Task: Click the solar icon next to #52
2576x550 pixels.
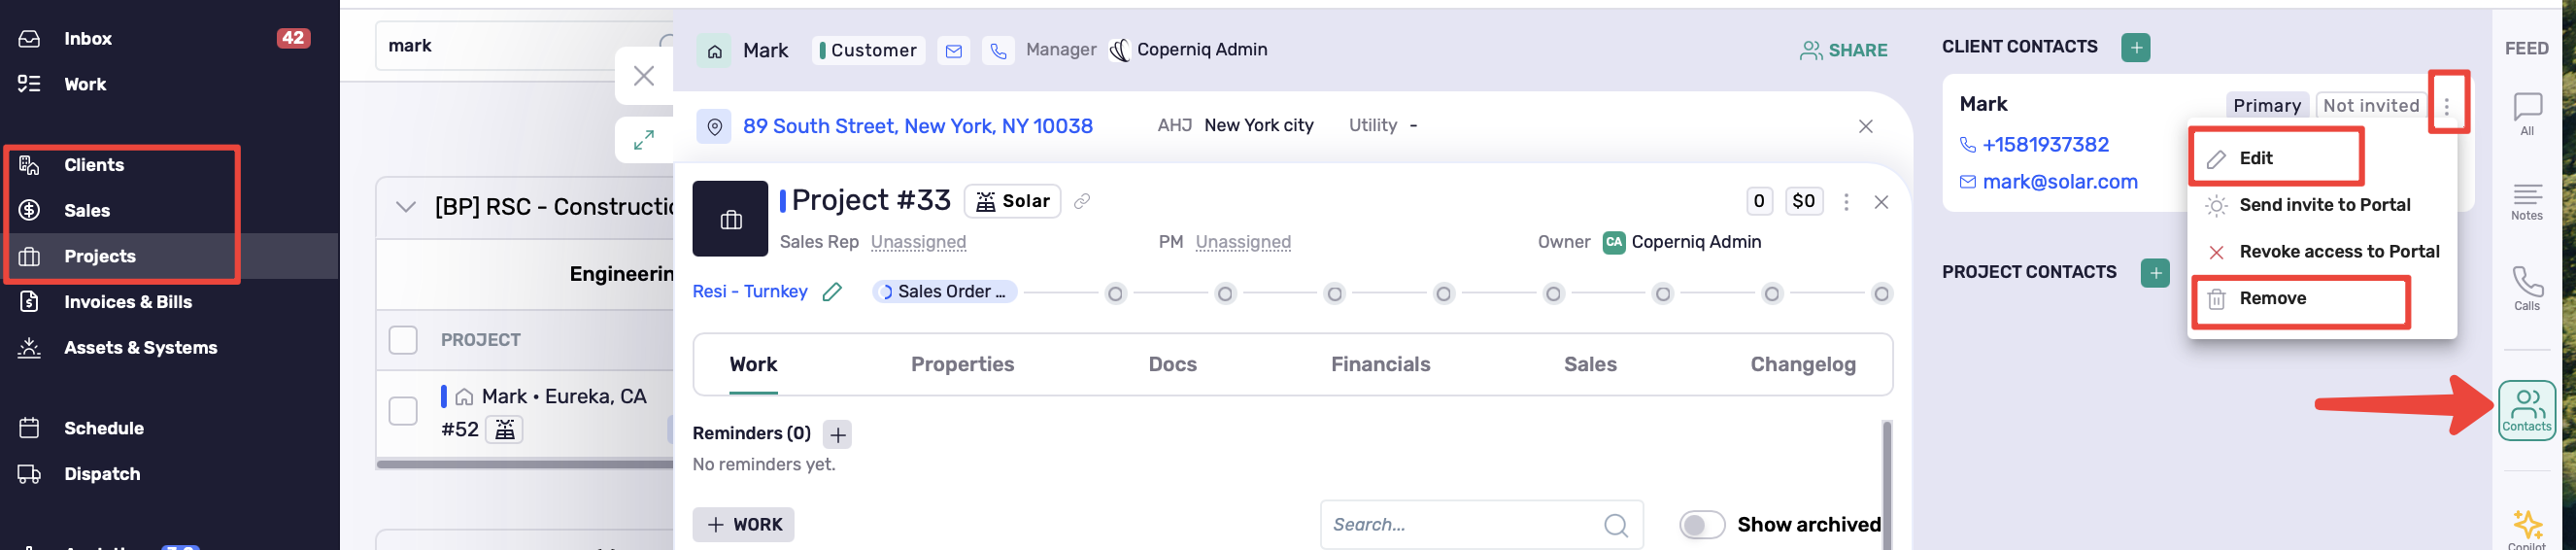Action: [504, 430]
